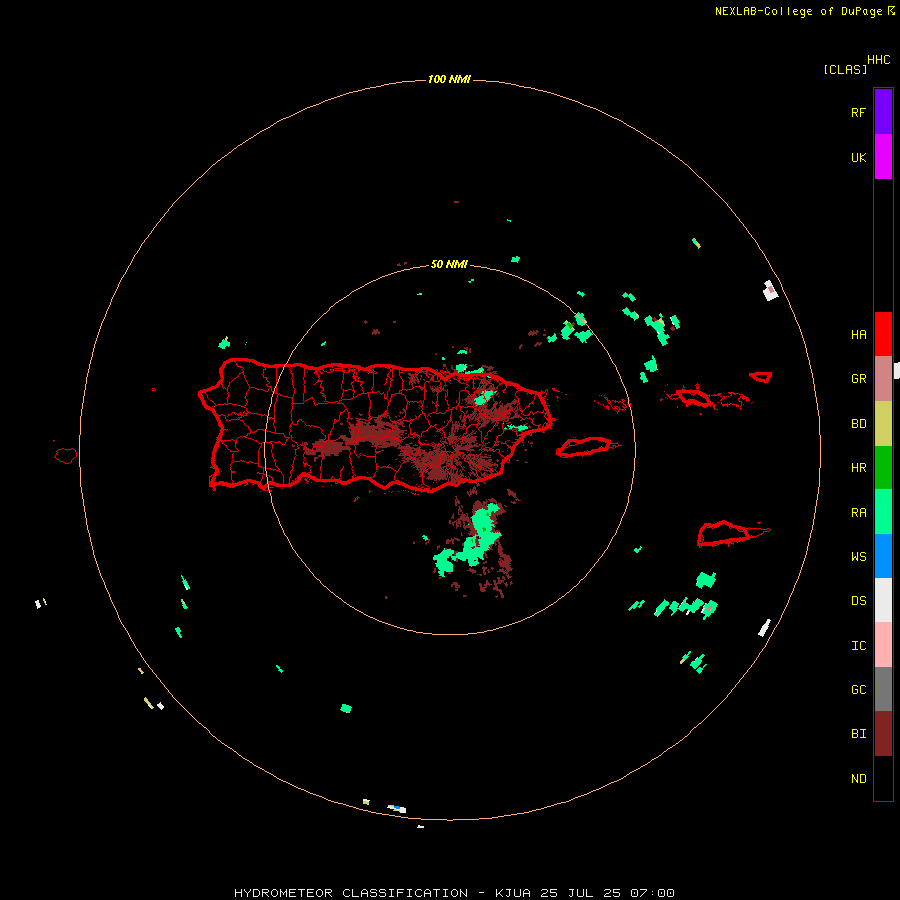Click the [CLAS] units label
This screenshot has width=900, height=900.
[x=845, y=69]
